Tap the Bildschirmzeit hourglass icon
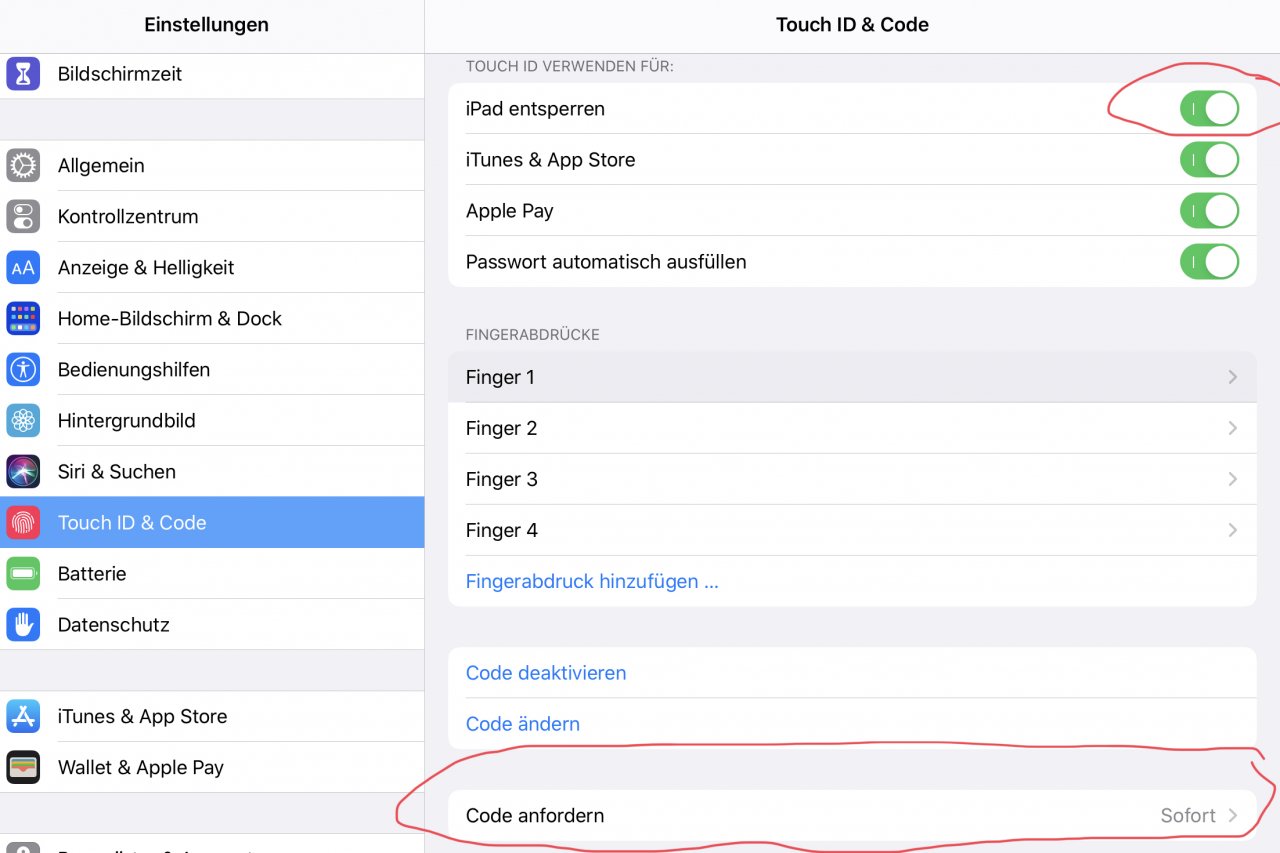Viewport: 1280px width, 853px height. pyautogui.click(x=23, y=74)
